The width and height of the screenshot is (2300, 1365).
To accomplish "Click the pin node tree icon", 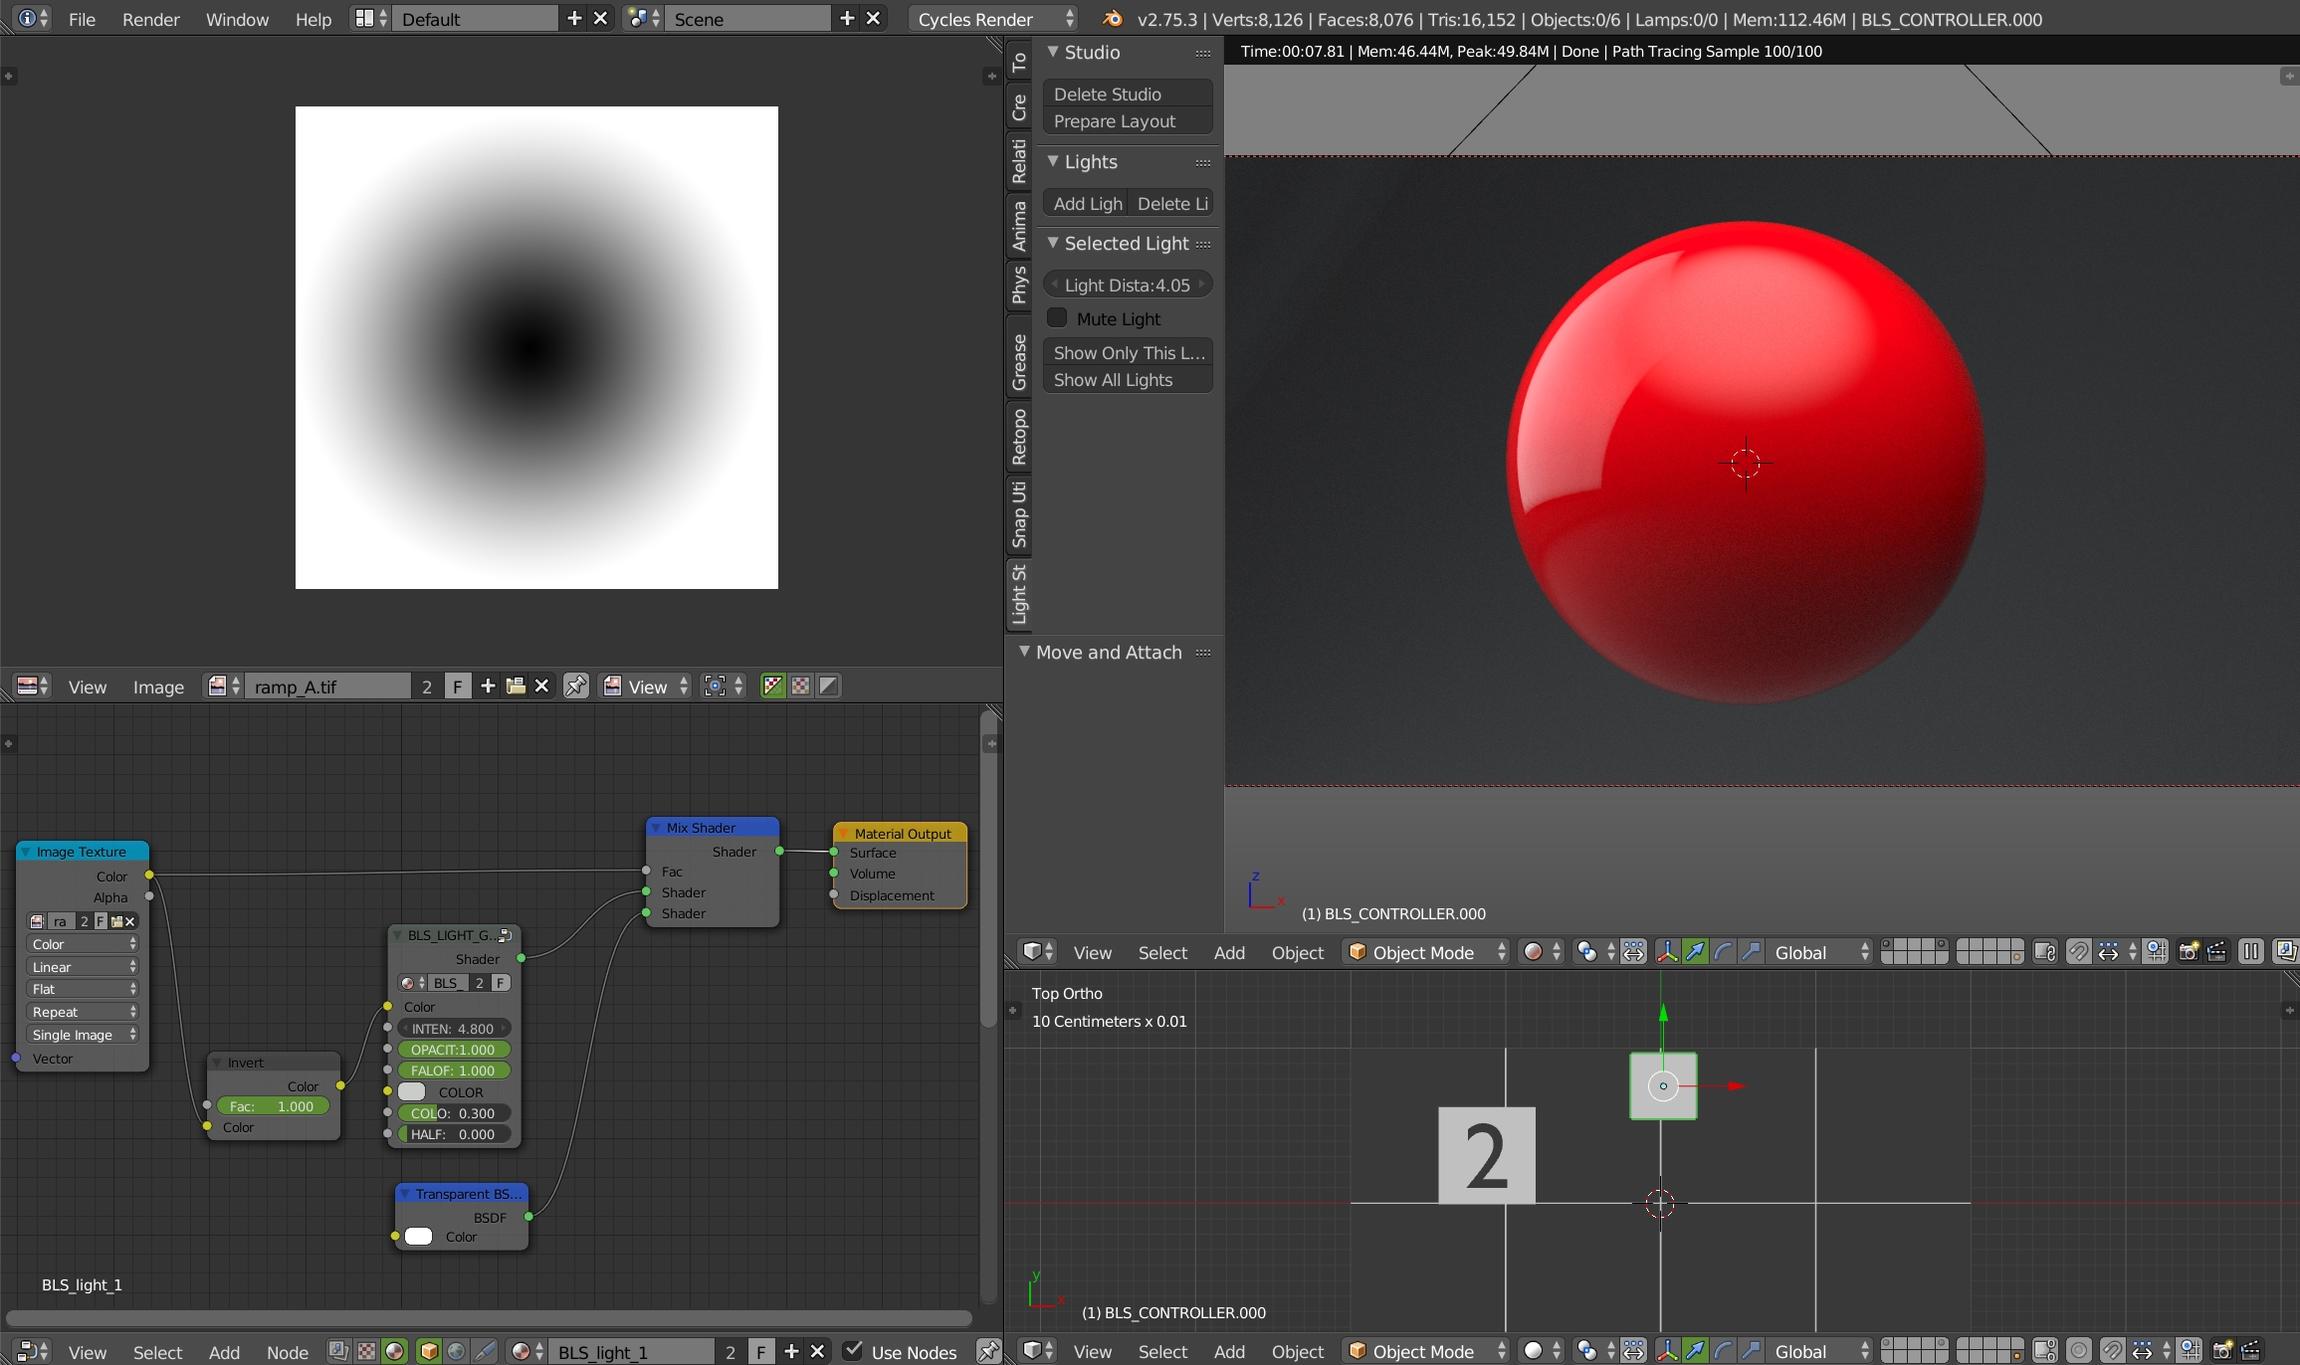I will pos(988,1352).
